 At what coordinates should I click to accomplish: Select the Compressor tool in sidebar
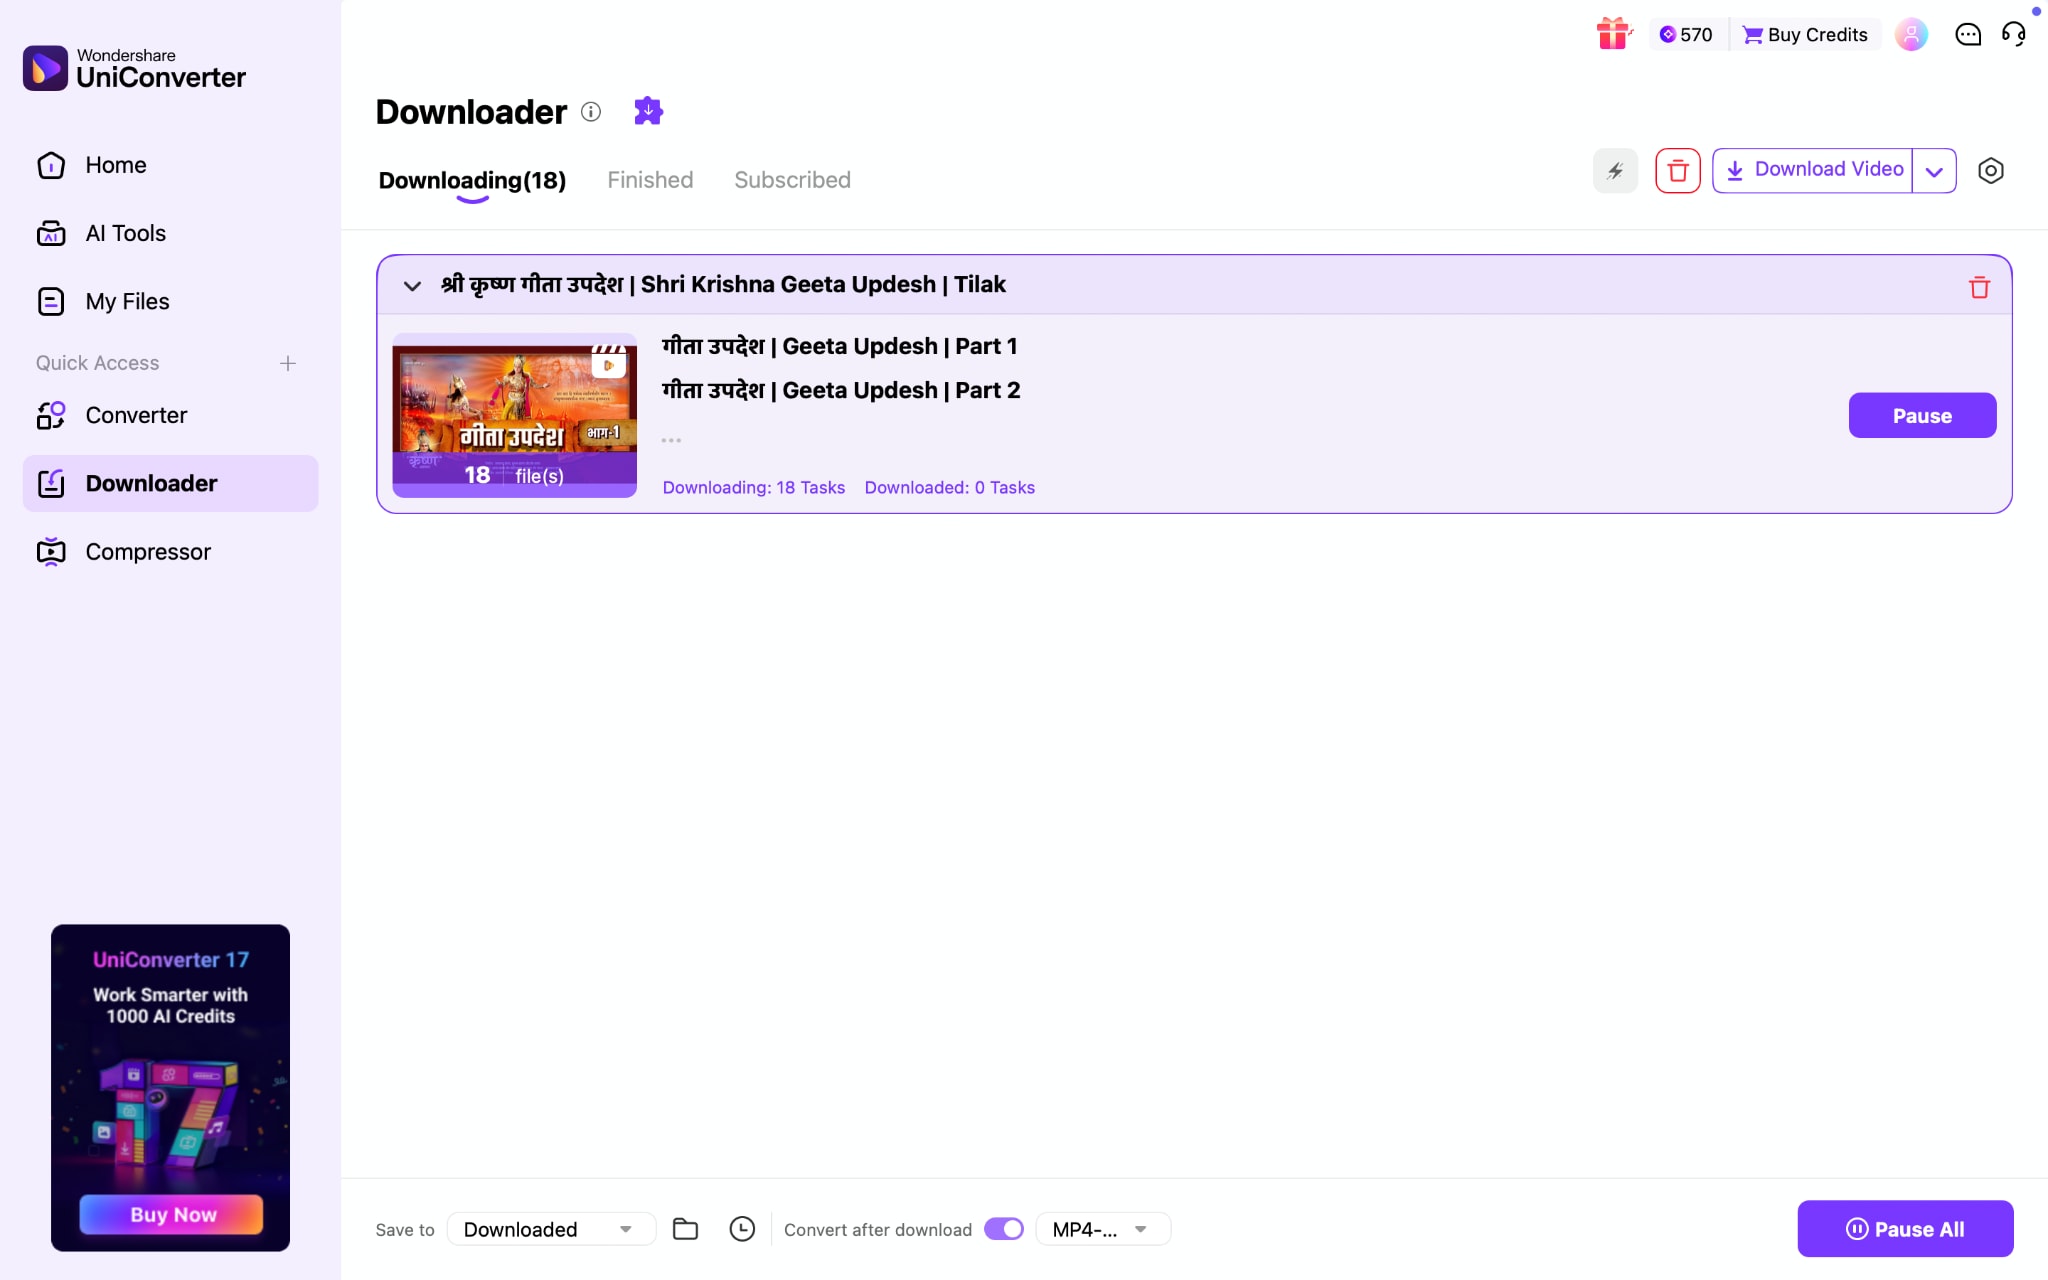[147, 551]
